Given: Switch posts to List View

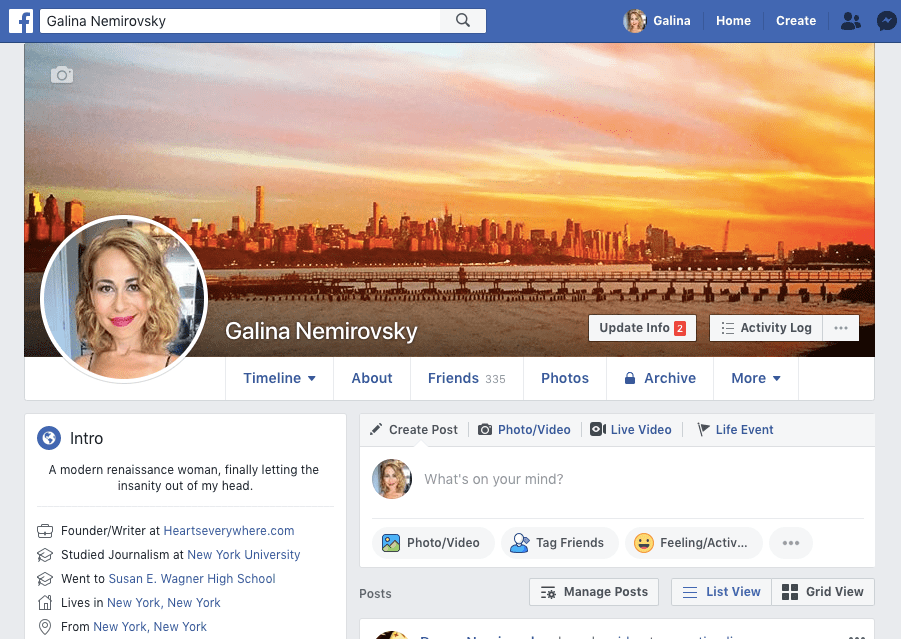Looking at the screenshot, I should pyautogui.click(x=721, y=592).
